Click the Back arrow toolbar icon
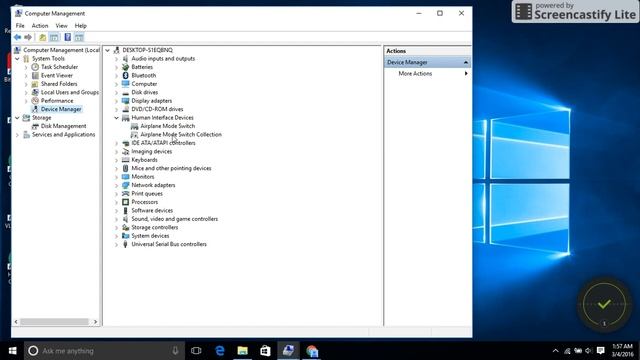This screenshot has width=640, height=360. pyautogui.click(x=17, y=38)
